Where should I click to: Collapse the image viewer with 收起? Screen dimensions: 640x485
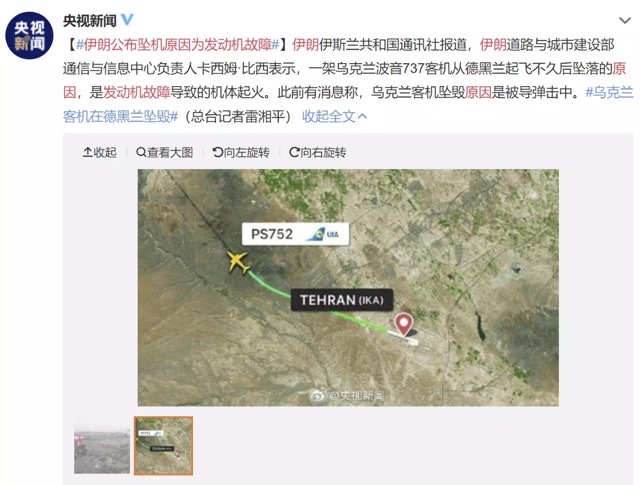[x=100, y=152]
